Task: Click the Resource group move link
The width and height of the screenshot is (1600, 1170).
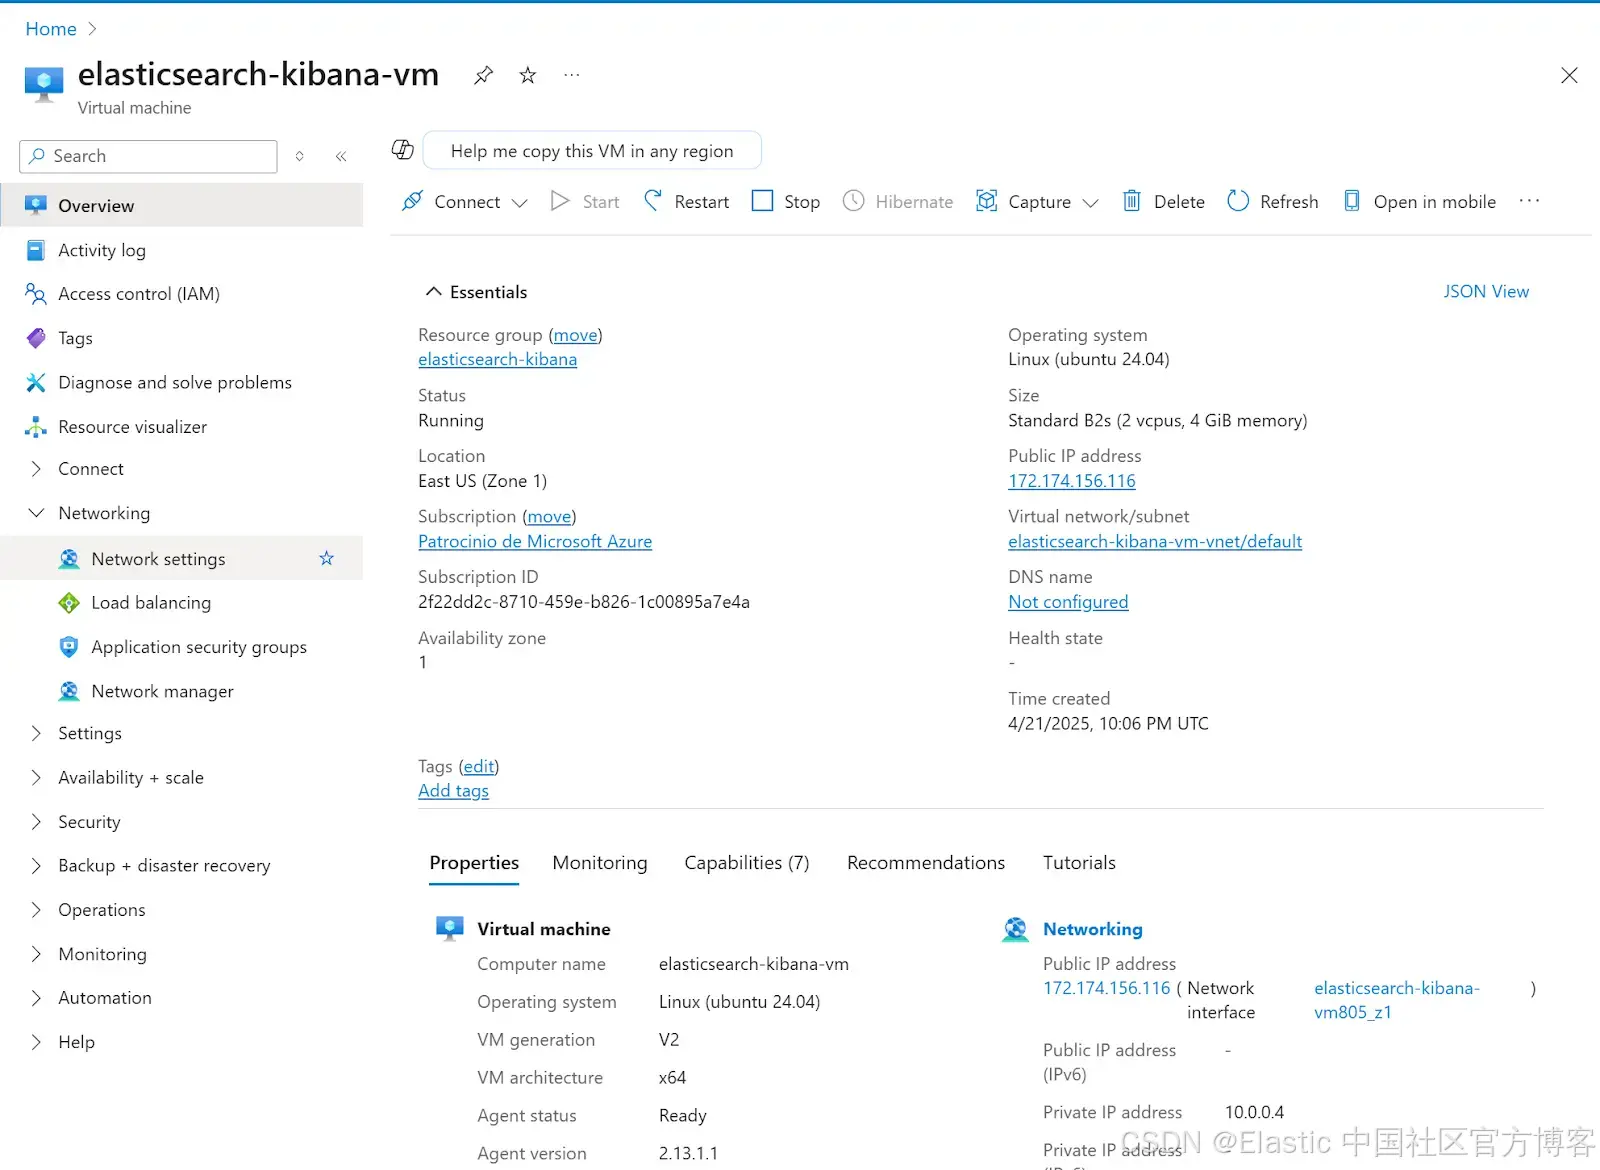Action: click(576, 335)
